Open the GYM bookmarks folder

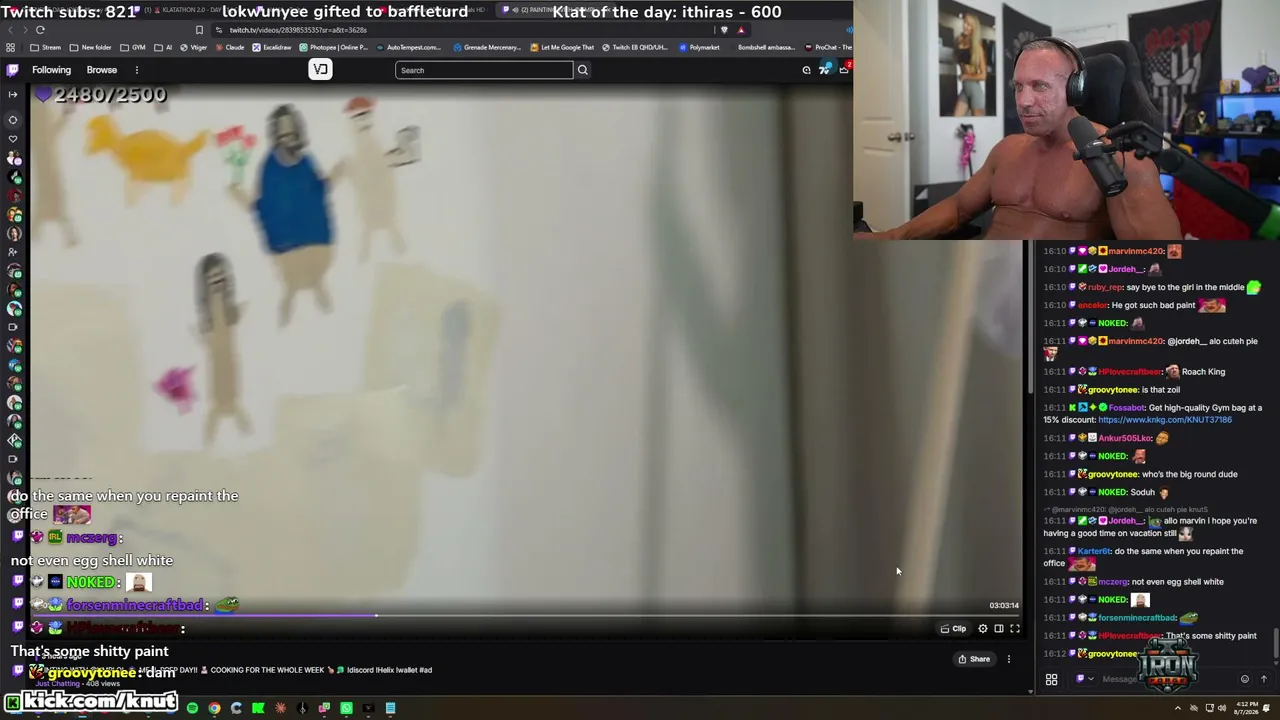pos(133,47)
